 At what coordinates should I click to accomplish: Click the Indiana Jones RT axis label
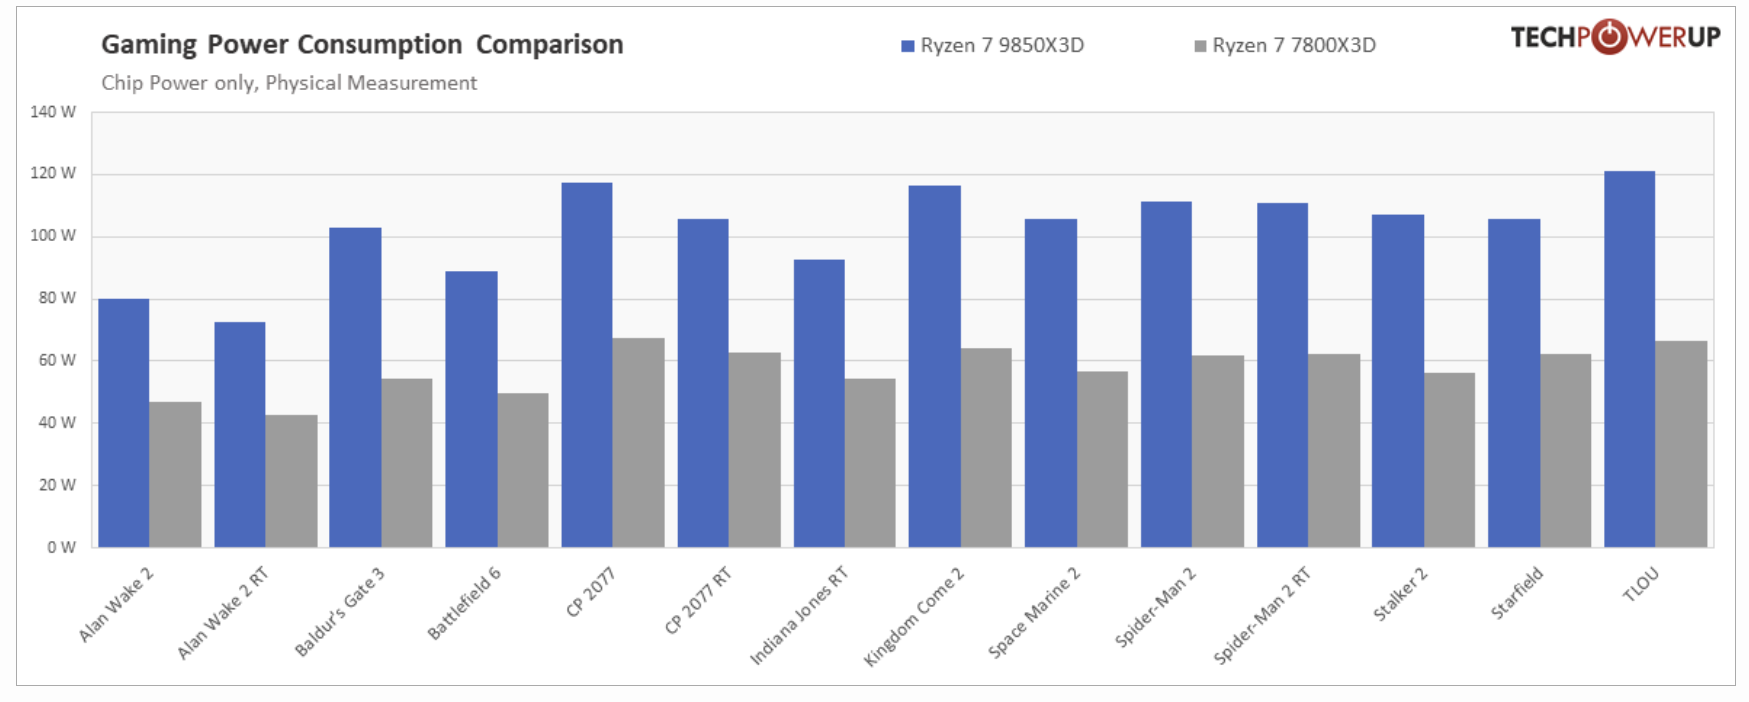pos(799,615)
